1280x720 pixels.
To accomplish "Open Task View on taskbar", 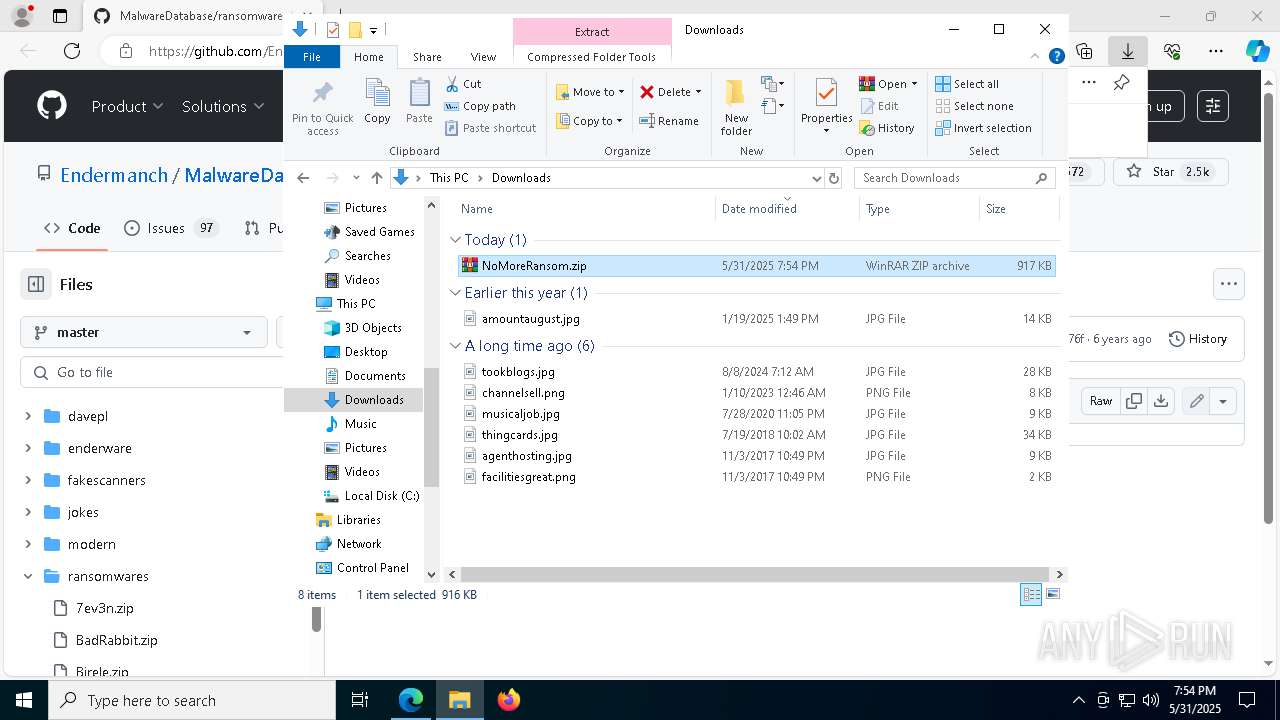I will tap(361, 700).
